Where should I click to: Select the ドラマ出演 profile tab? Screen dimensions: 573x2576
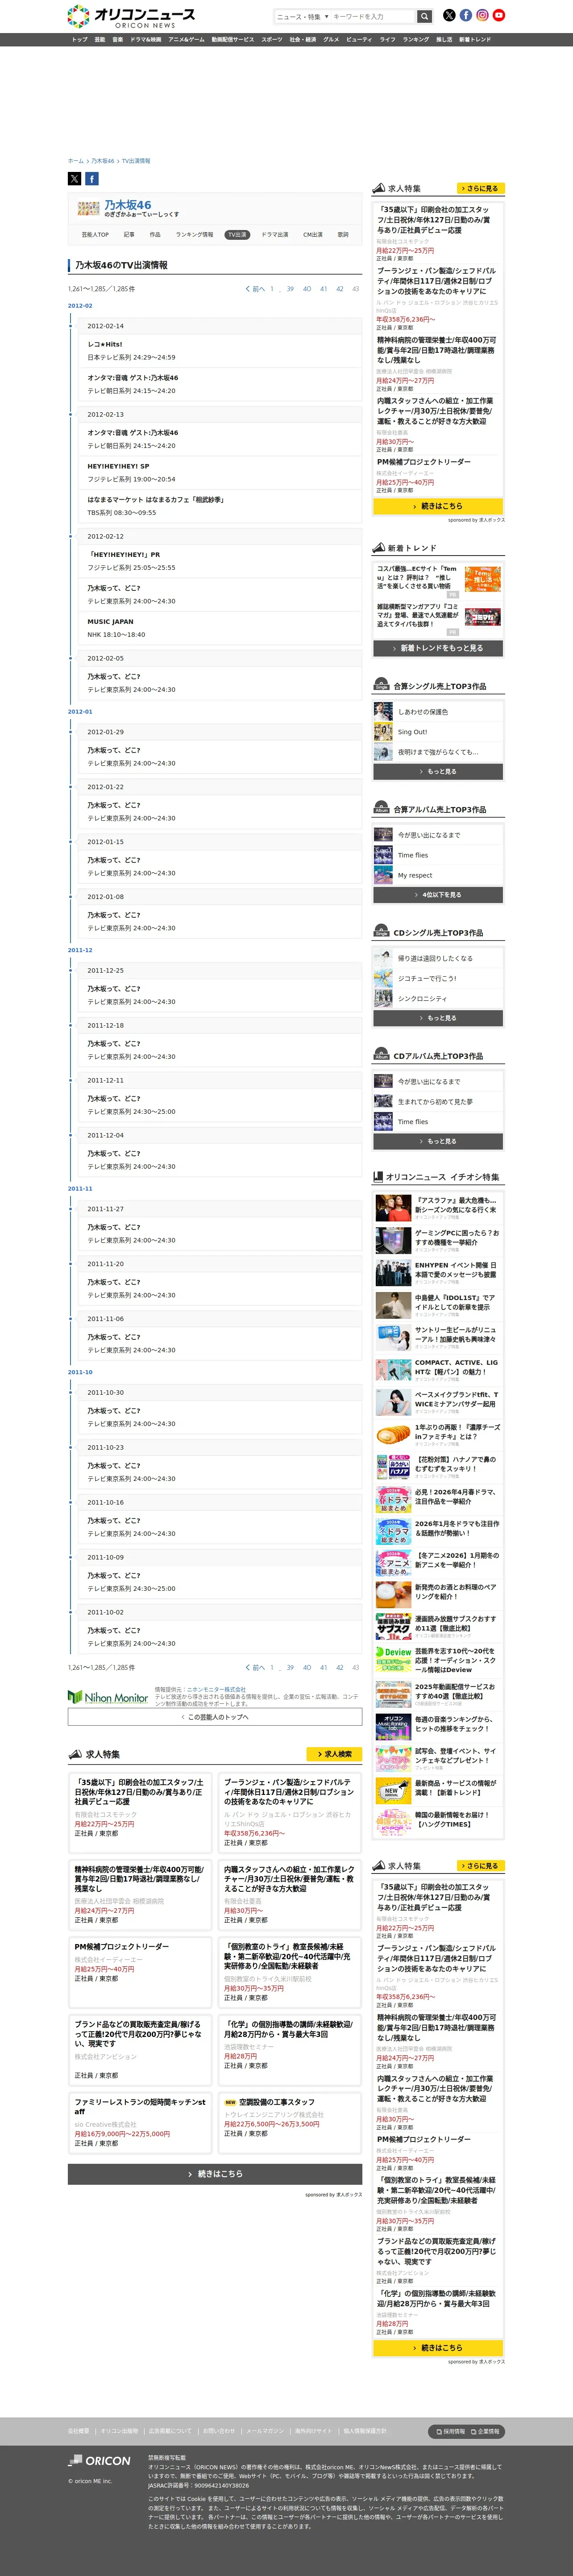coord(275,235)
